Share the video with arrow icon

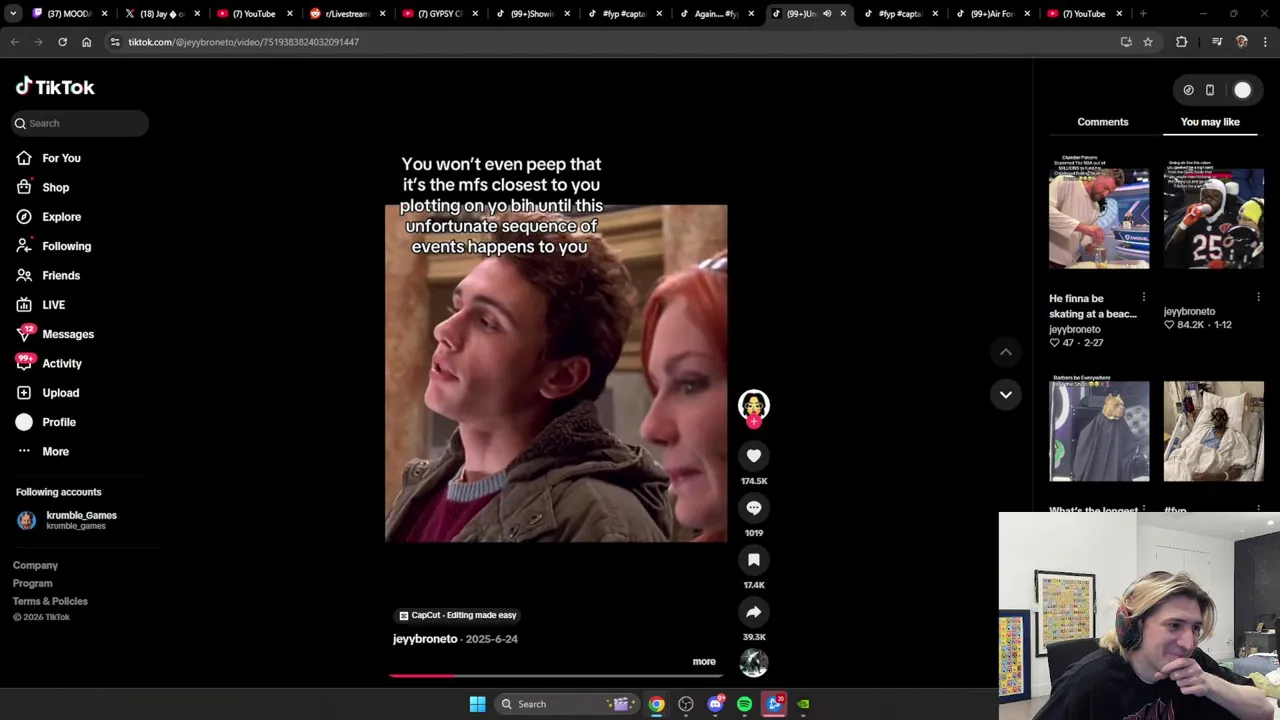(x=754, y=612)
